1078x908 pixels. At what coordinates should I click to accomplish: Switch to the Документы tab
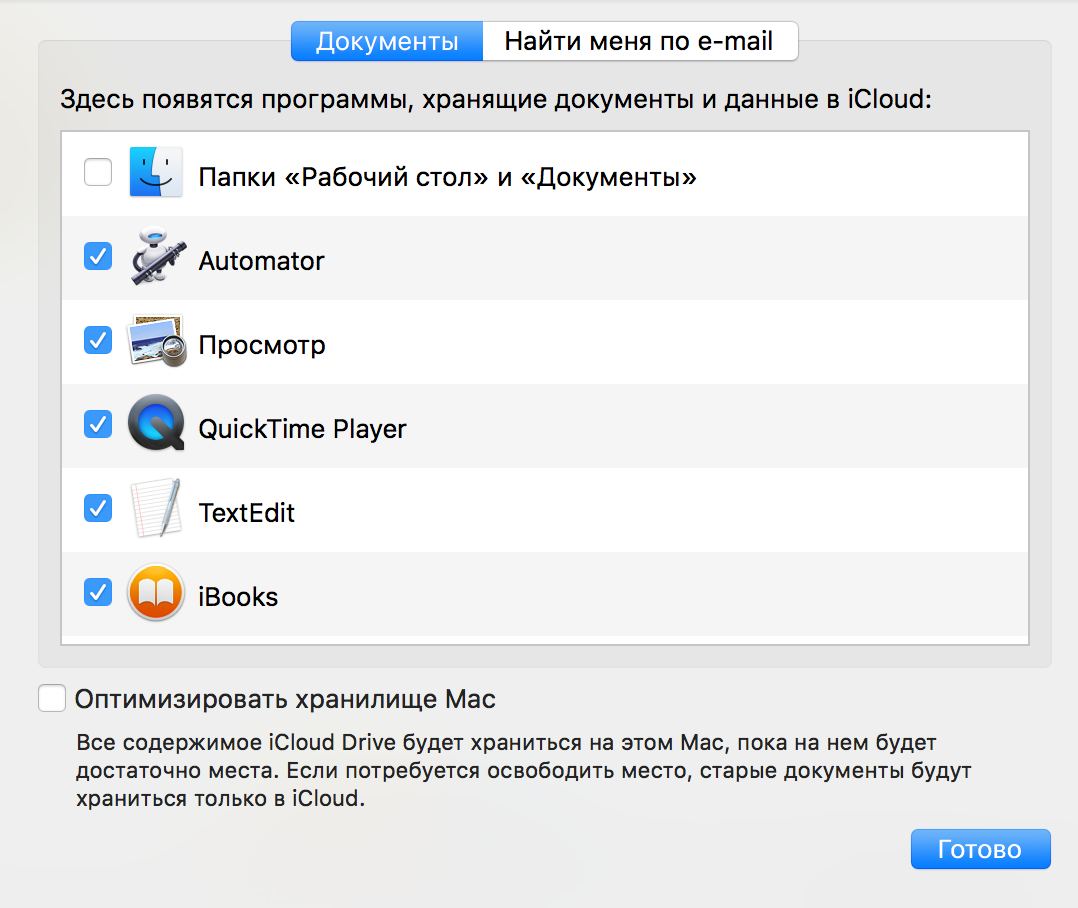tap(387, 41)
